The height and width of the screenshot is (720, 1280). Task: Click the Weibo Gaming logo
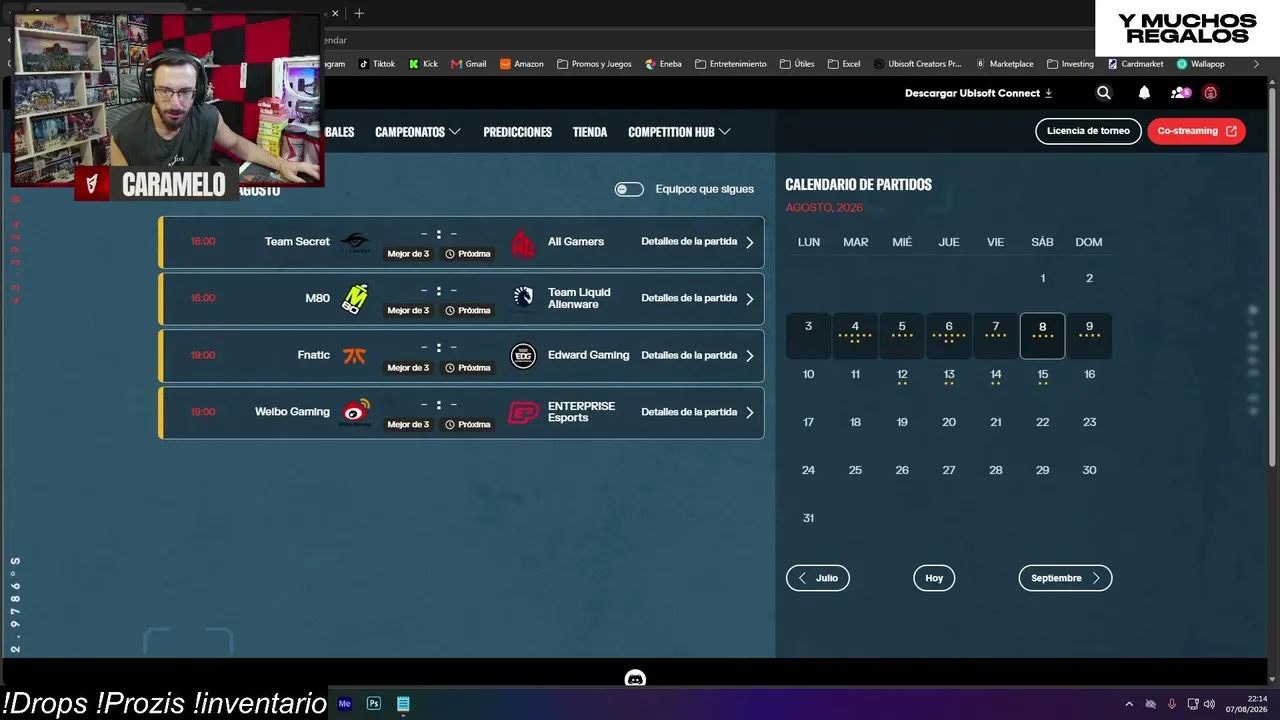coord(354,412)
